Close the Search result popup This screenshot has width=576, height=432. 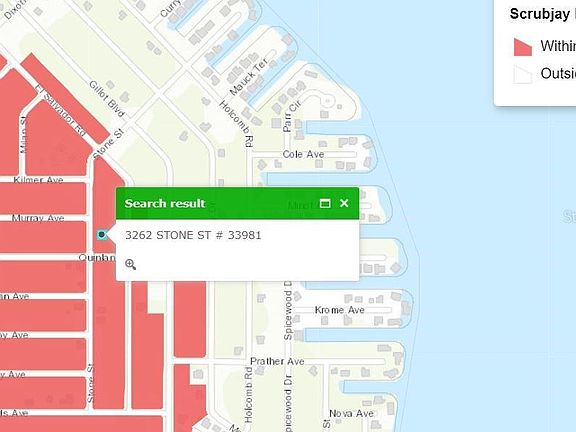coord(344,203)
